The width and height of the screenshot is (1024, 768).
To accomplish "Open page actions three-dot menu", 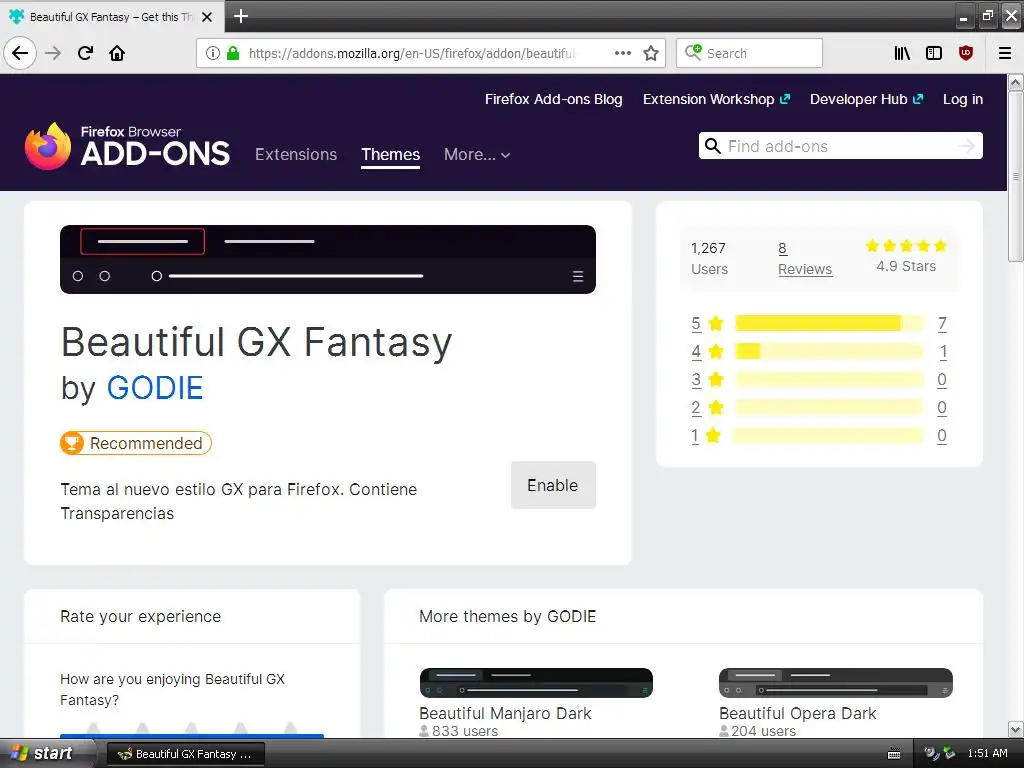I will pos(623,53).
